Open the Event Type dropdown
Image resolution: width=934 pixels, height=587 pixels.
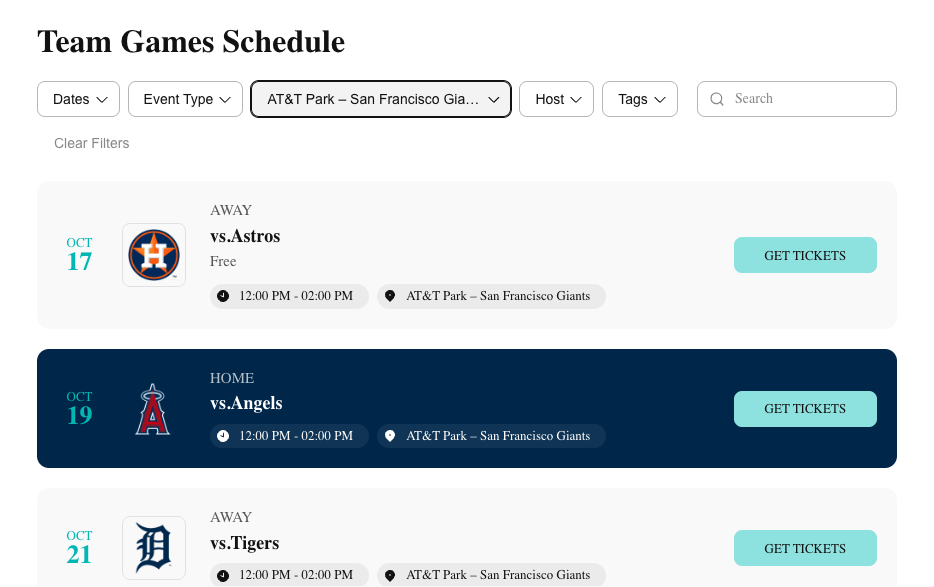point(185,99)
